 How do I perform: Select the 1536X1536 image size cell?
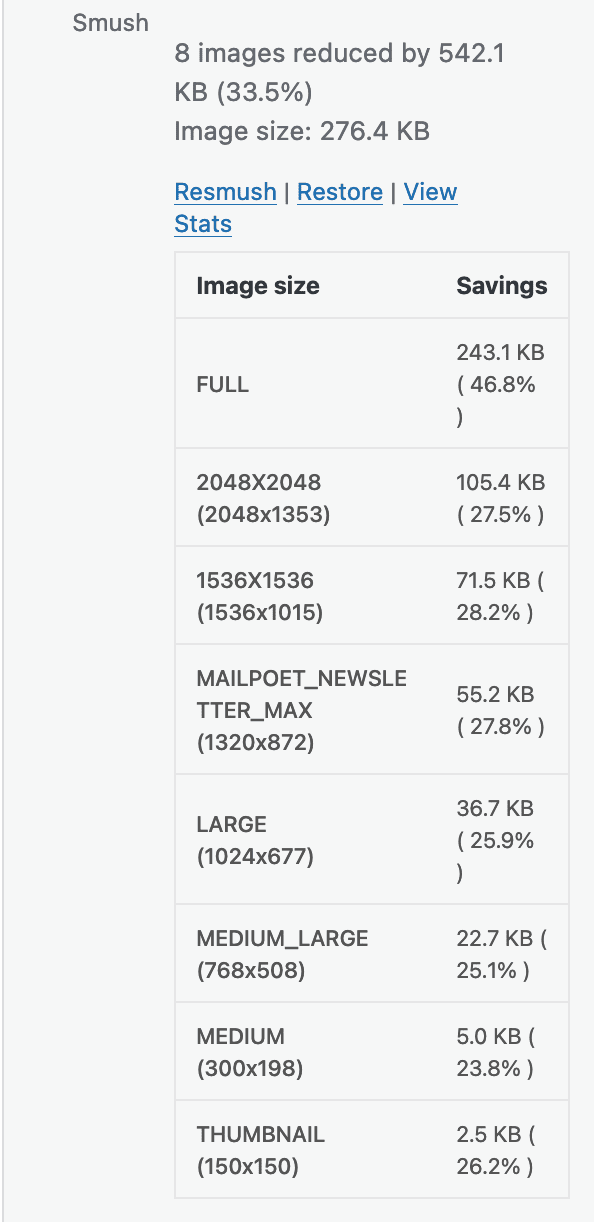pos(259,596)
